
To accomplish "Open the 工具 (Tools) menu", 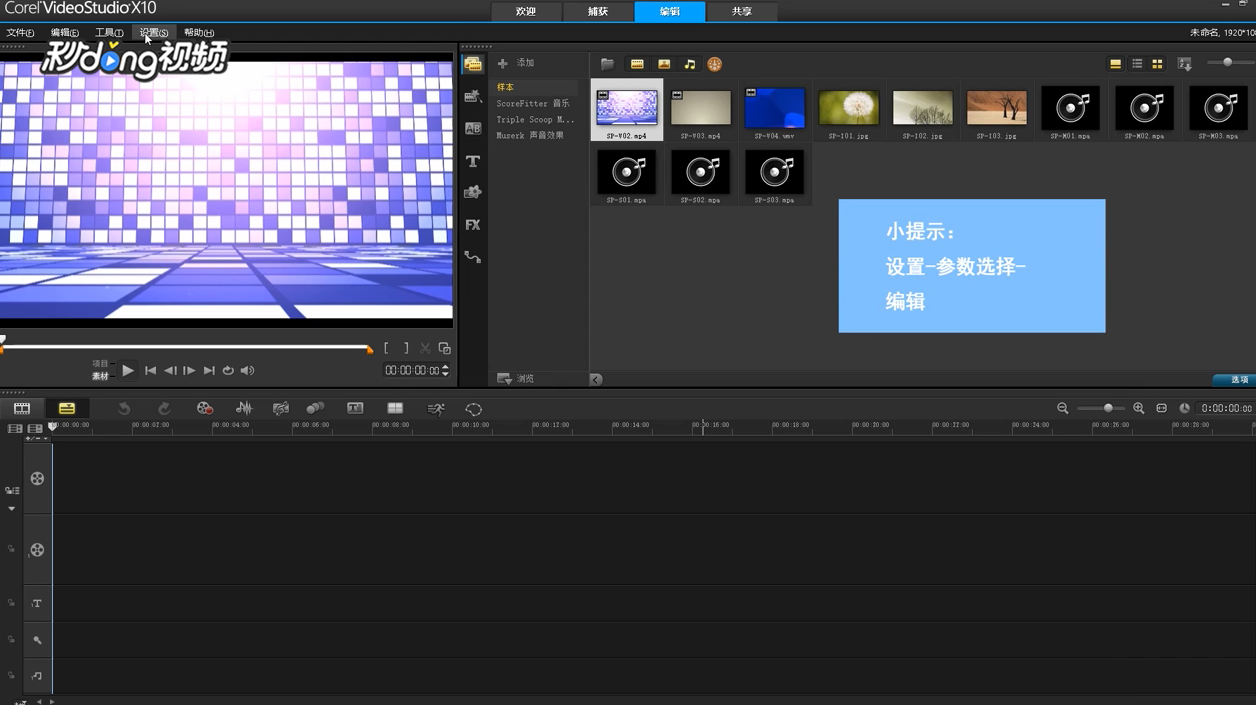I will (x=109, y=33).
